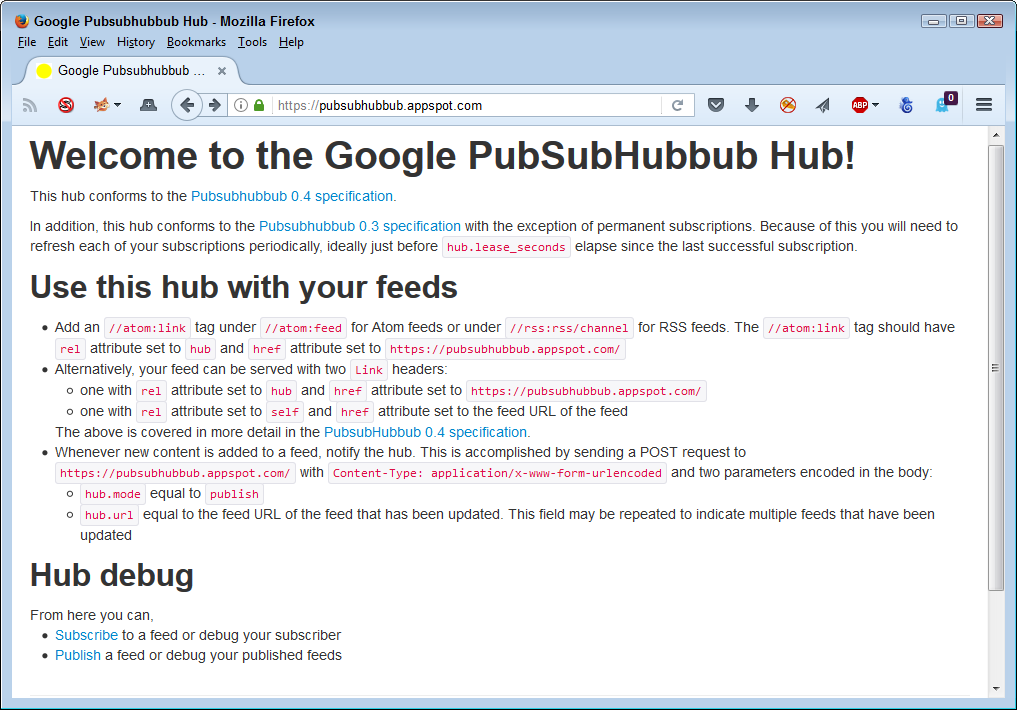Open the Edit menu
The height and width of the screenshot is (710, 1017).
pos(58,42)
